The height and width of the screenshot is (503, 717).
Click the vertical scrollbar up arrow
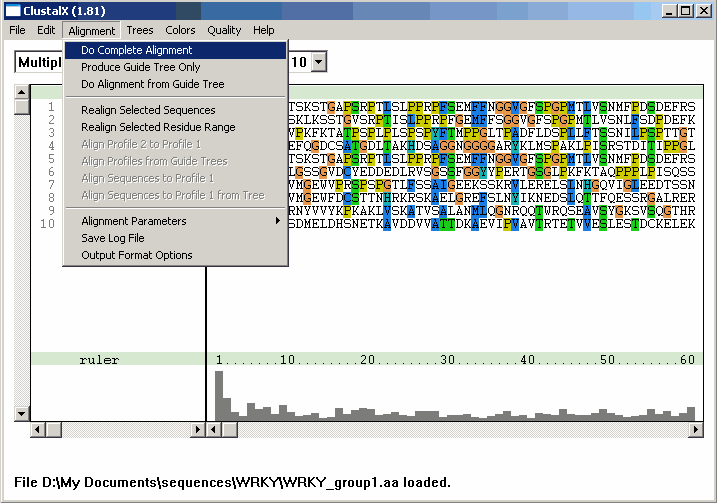point(21,92)
